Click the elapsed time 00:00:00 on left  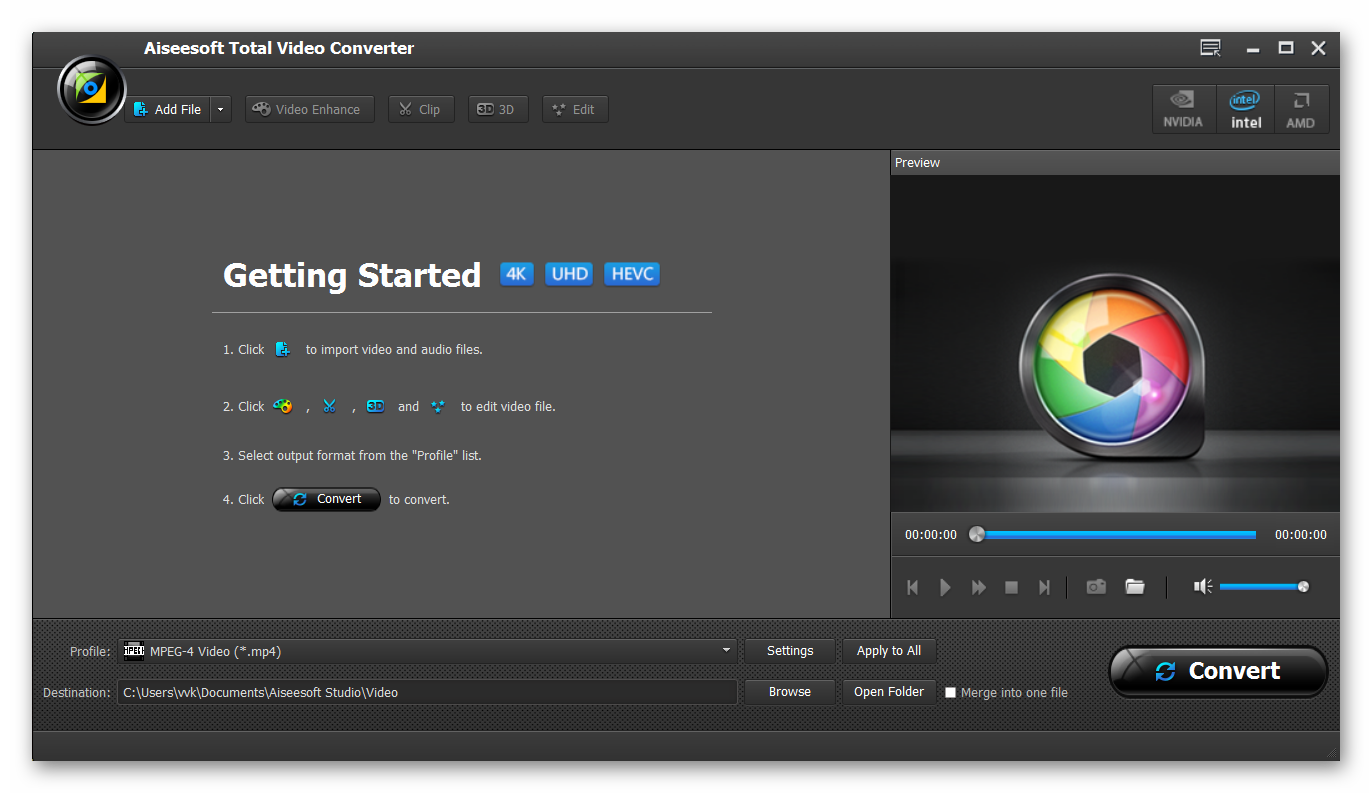tap(931, 535)
